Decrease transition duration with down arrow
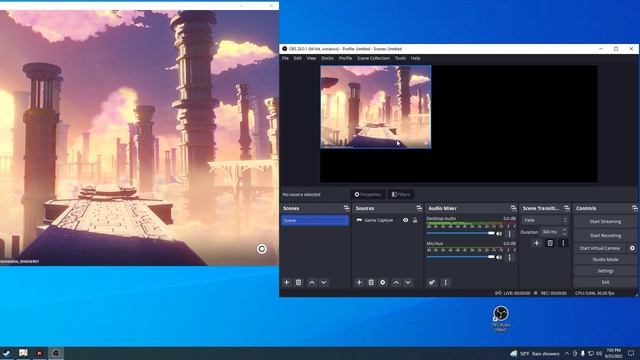The height and width of the screenshot is (360, 640). [564, 234]
